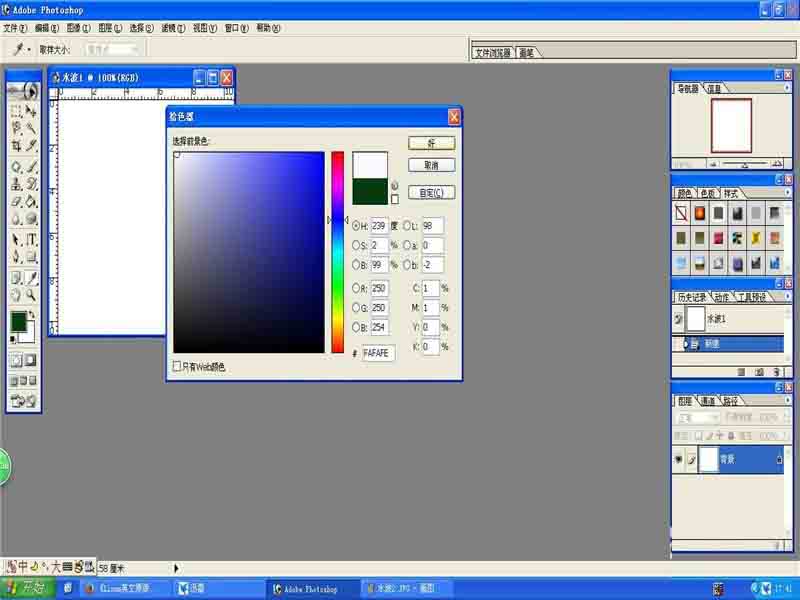Enable 只有Web颜色 checkbox
The height and width of the screenshot is (600, 800).
[x=177, y=366]
